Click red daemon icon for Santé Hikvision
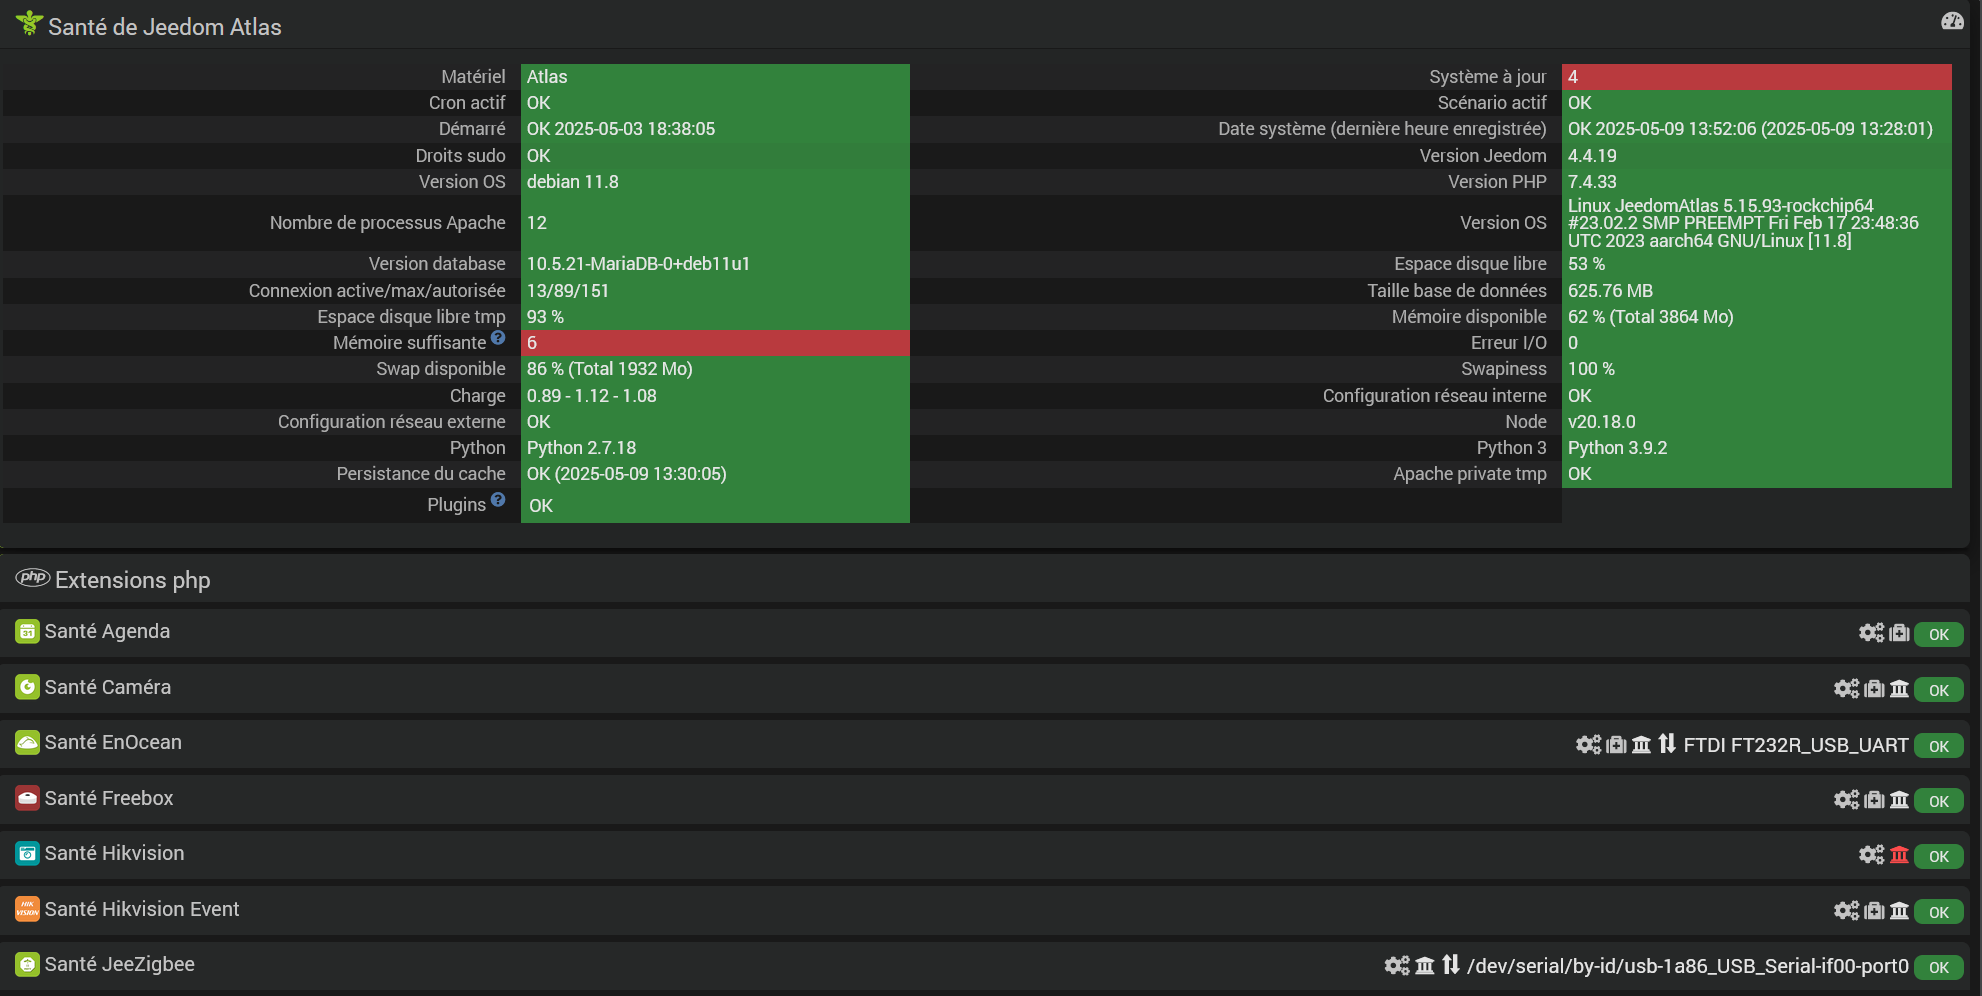The image size is (1982, 996). pos(1899,855)
